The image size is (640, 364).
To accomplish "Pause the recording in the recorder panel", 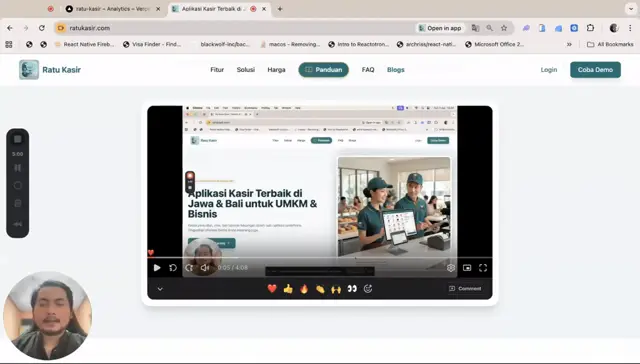I will click(x=18, y=168).
